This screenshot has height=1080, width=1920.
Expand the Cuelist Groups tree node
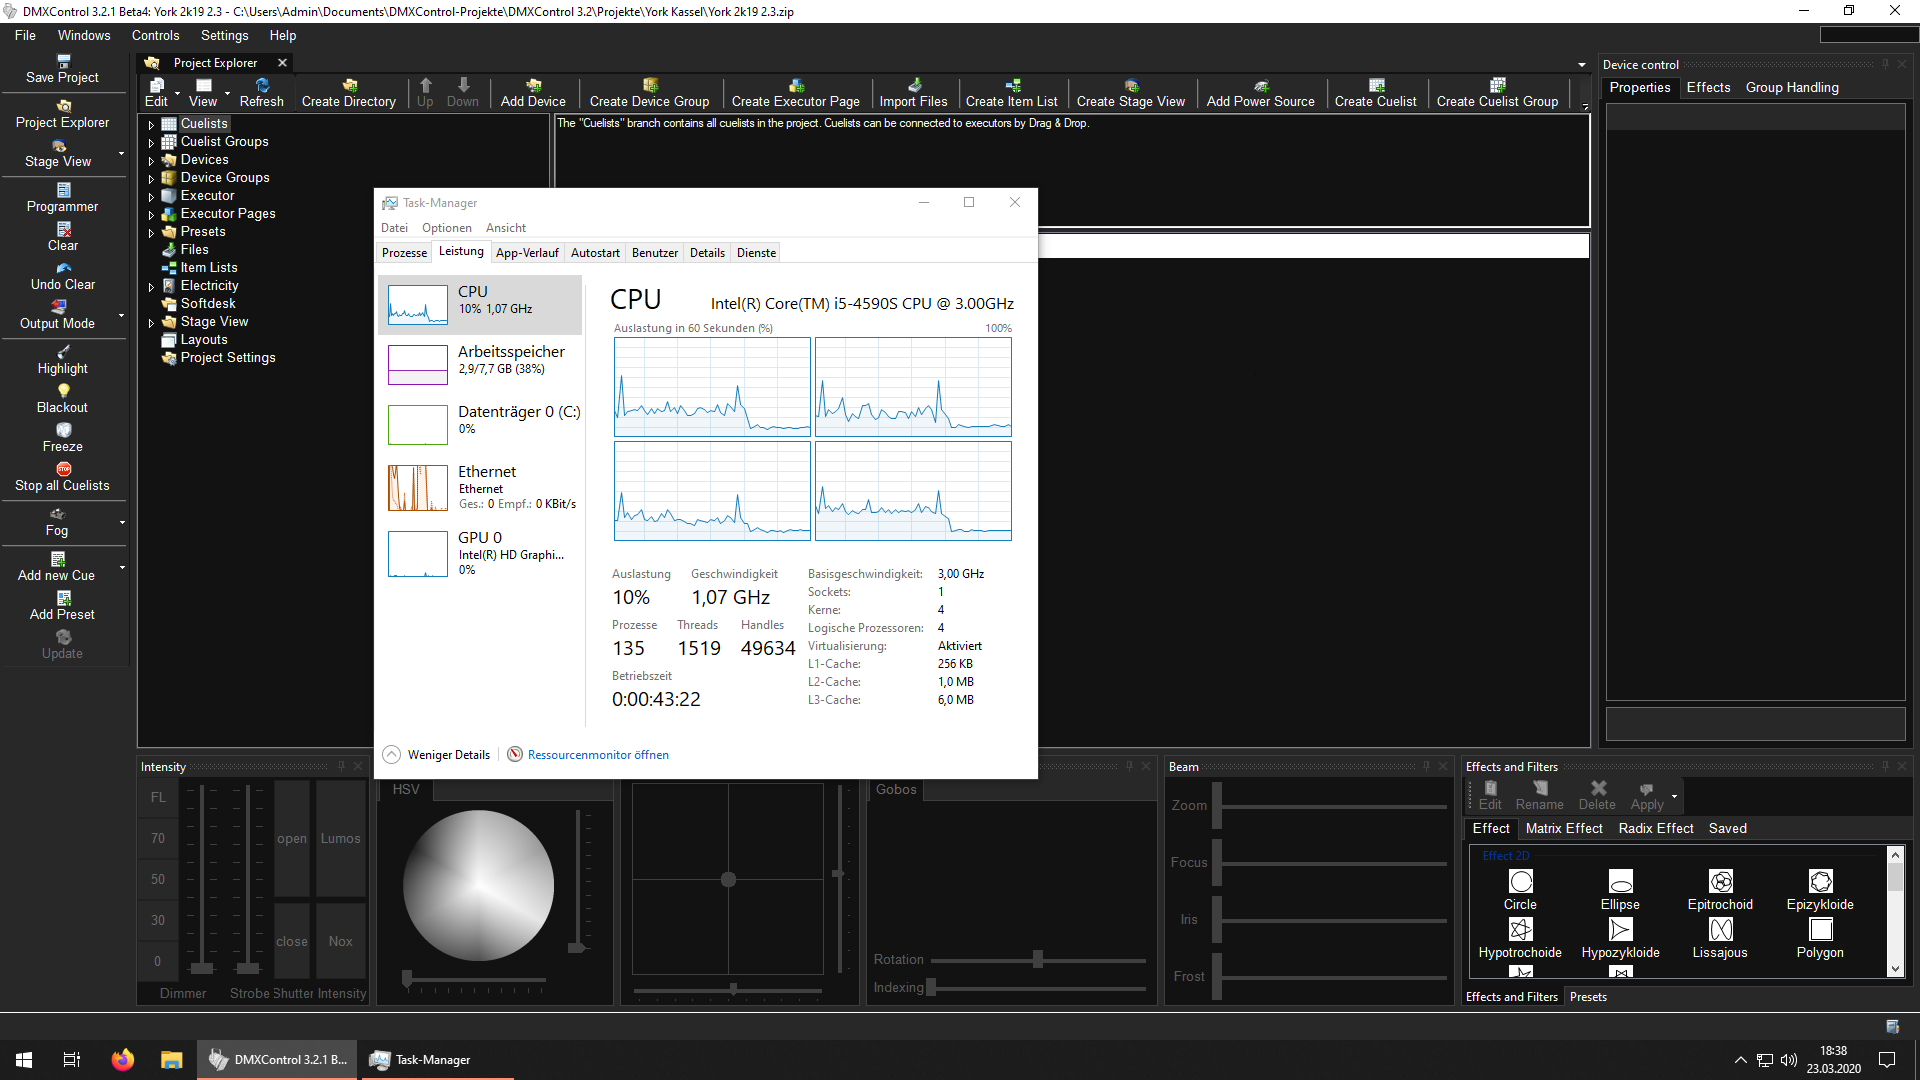tap(151, 142)
